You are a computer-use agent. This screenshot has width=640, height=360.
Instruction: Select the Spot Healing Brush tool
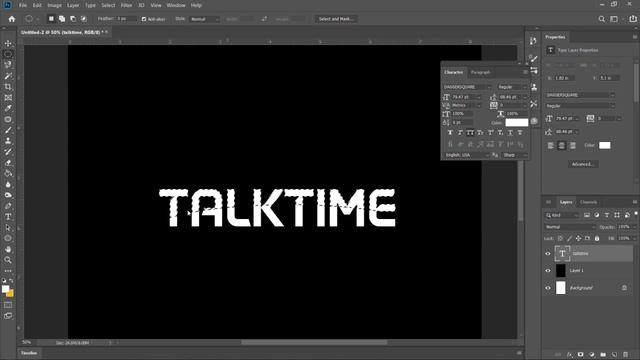(x=8, y=119)
